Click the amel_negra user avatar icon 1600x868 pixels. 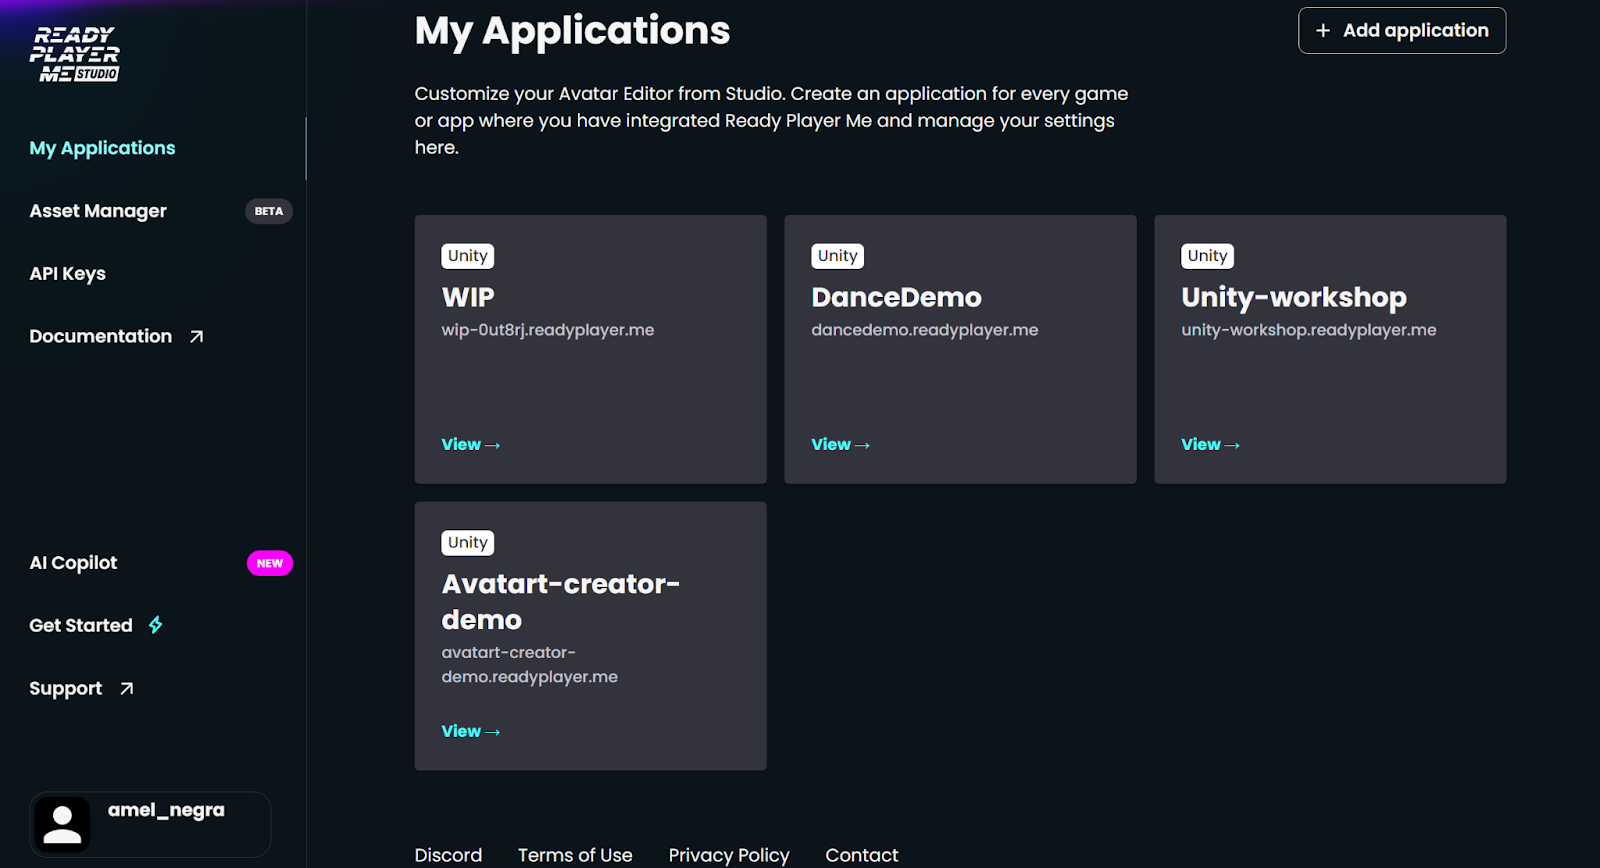point(62,824)
